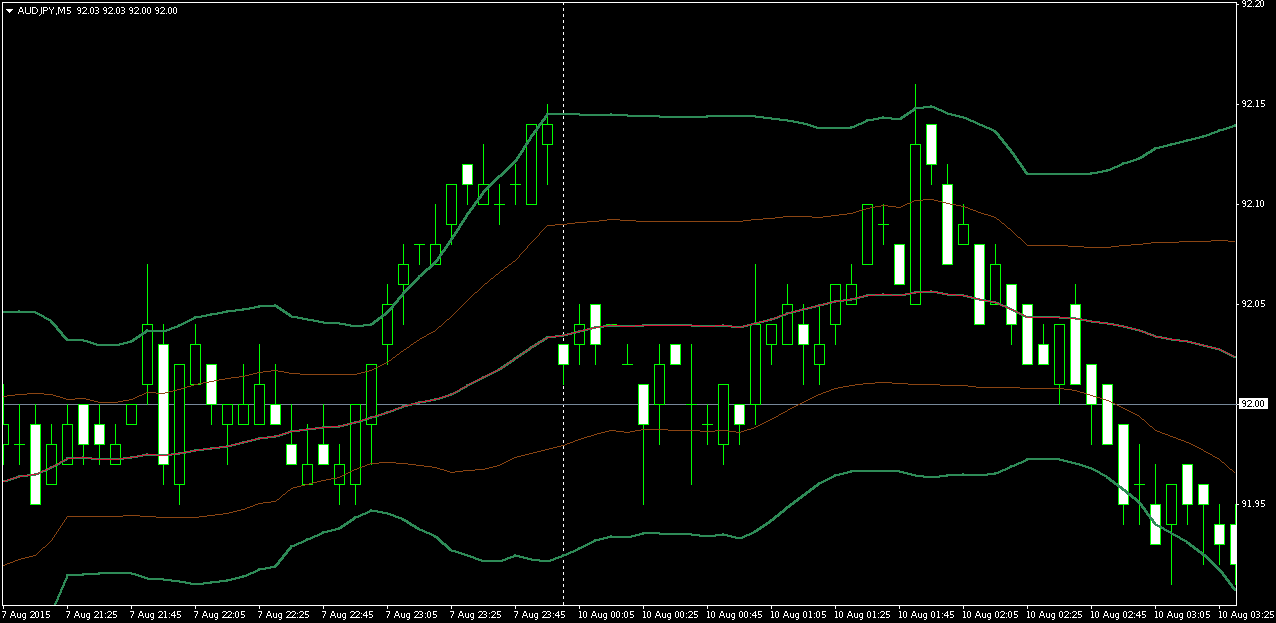Screen dimensions: 1276x623
Task: Click the 10 Aug 01:25 time label
Action: [862, 613]
